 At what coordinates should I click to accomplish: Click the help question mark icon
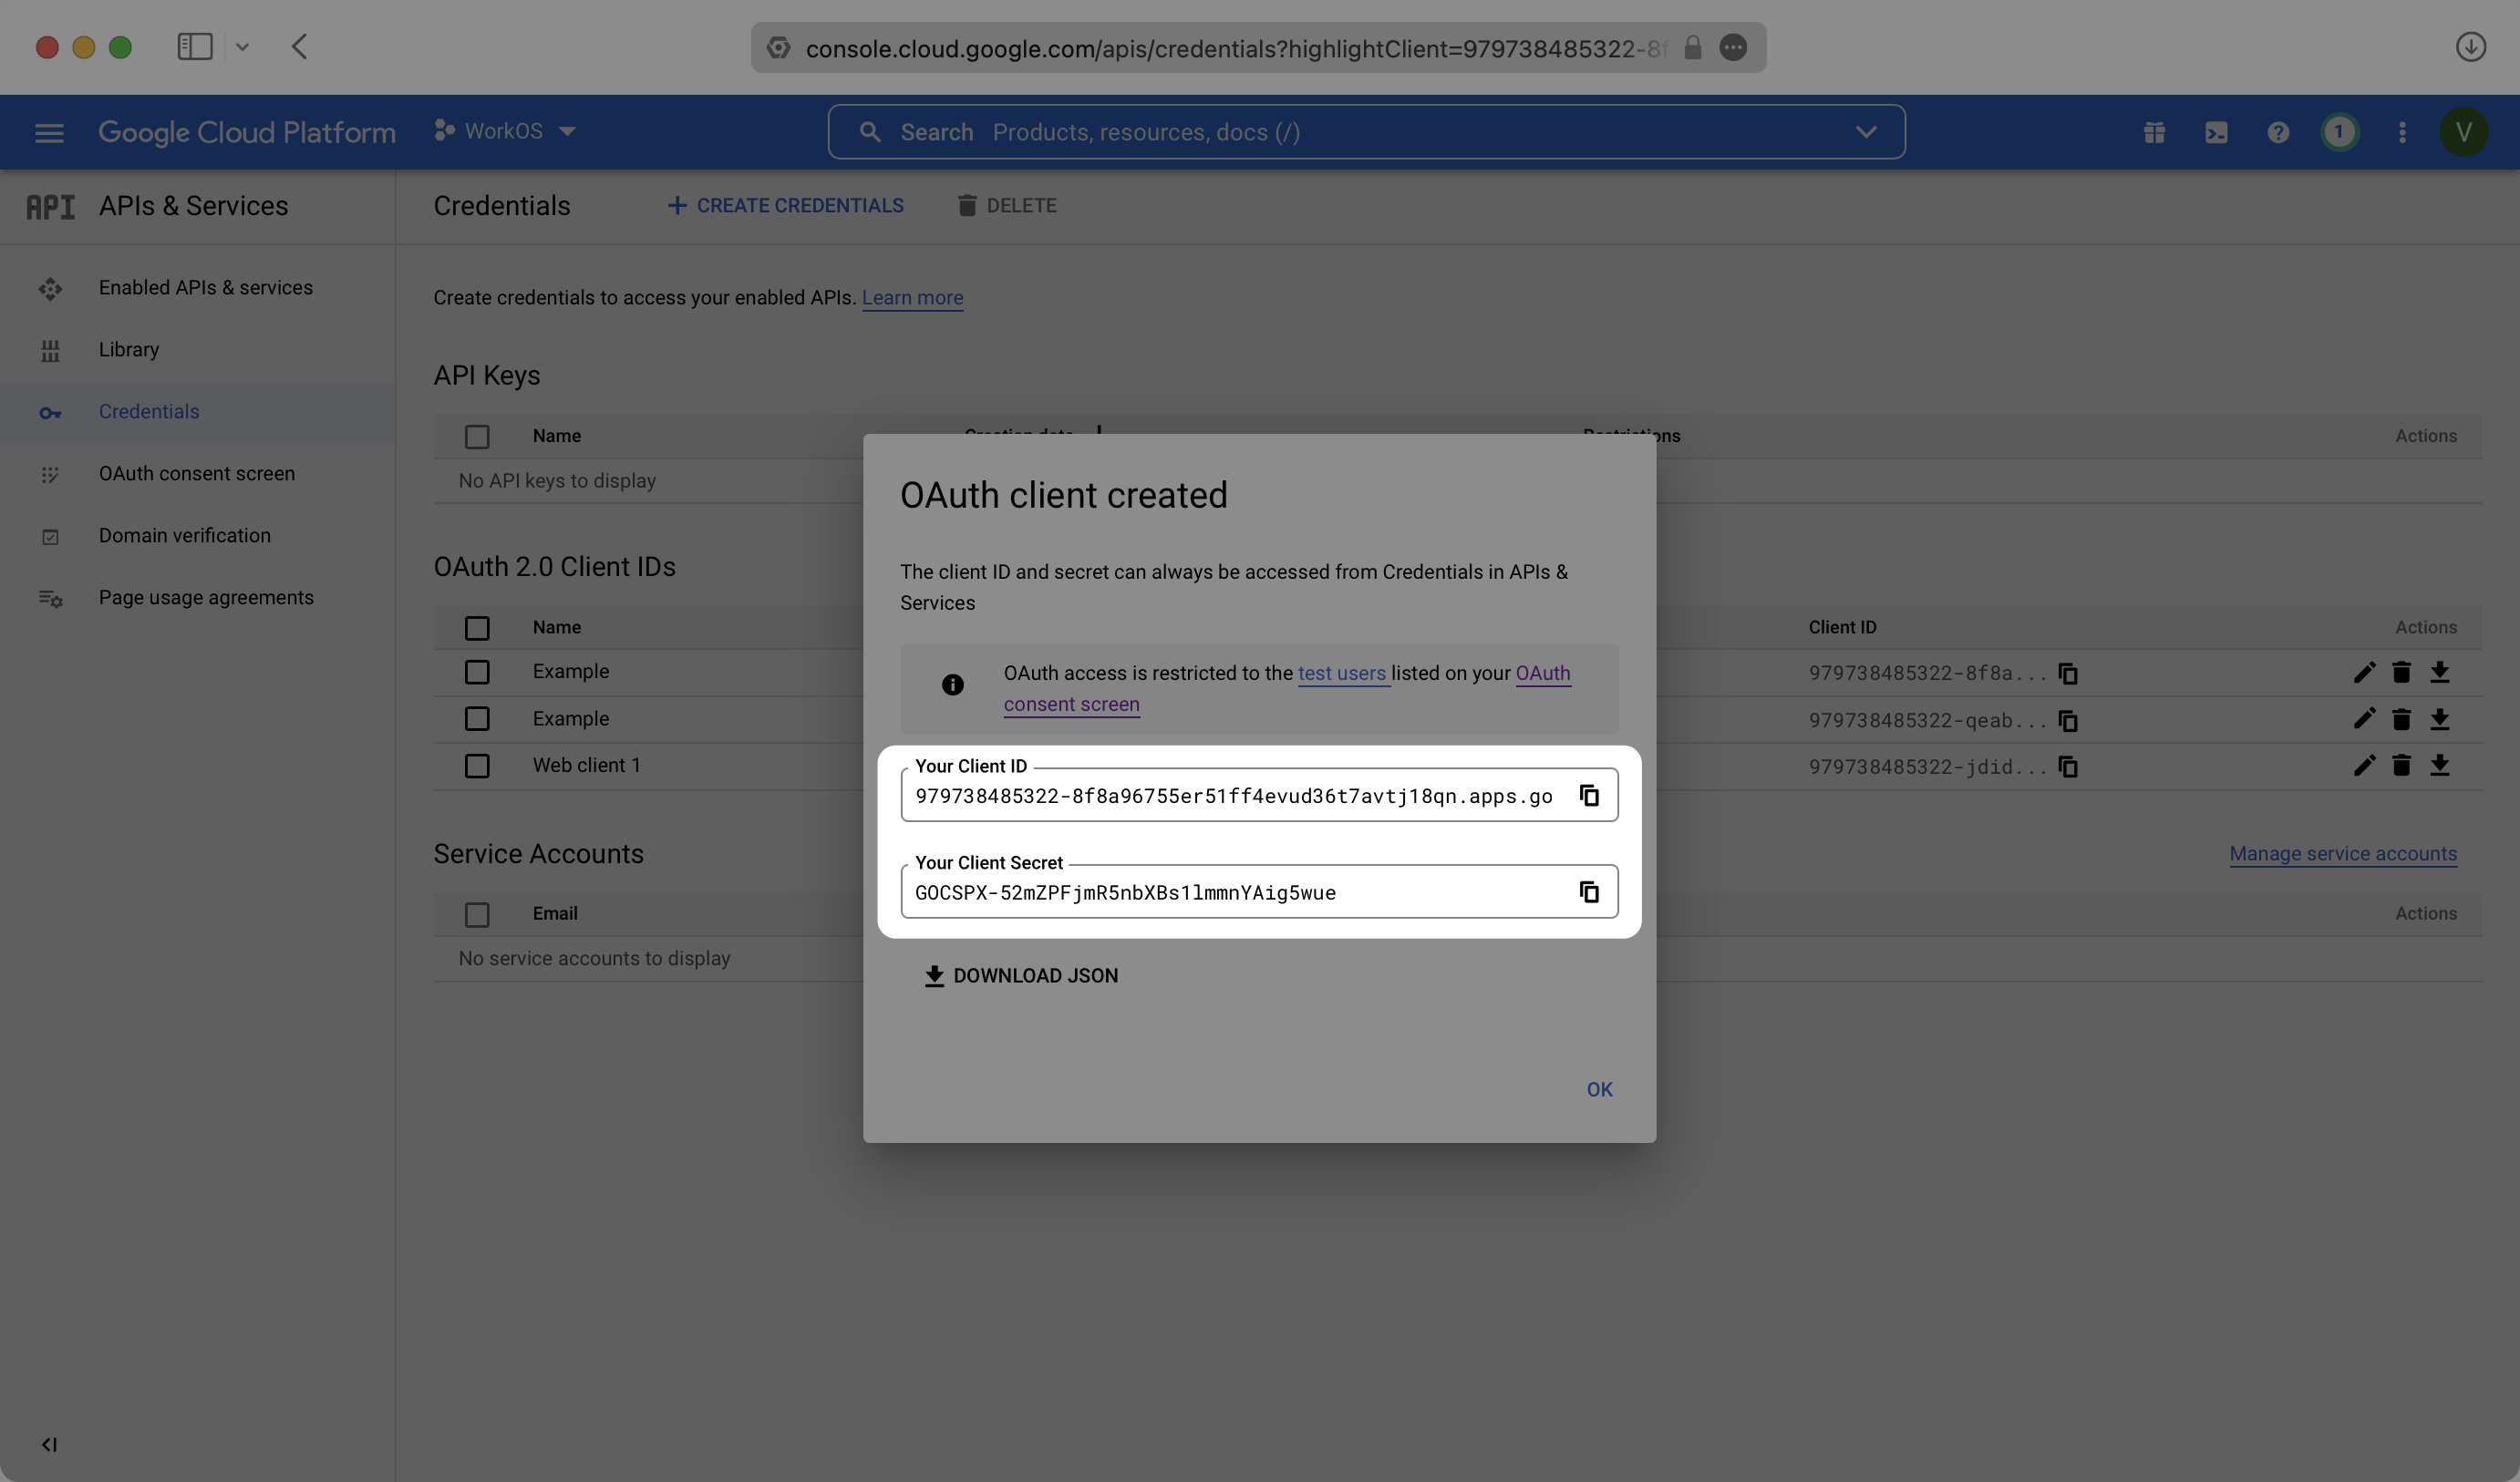coord(2278,132)
